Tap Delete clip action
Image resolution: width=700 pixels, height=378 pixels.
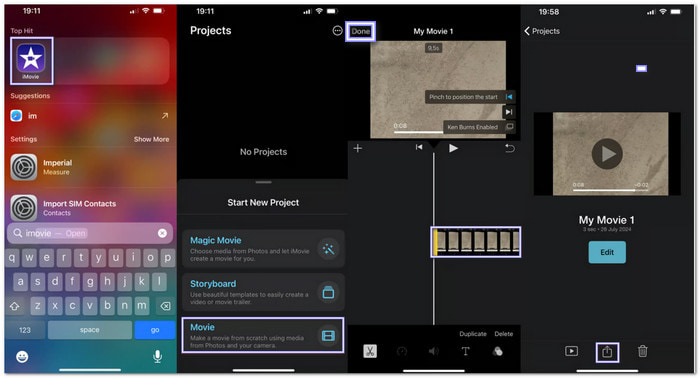(504, 334)
